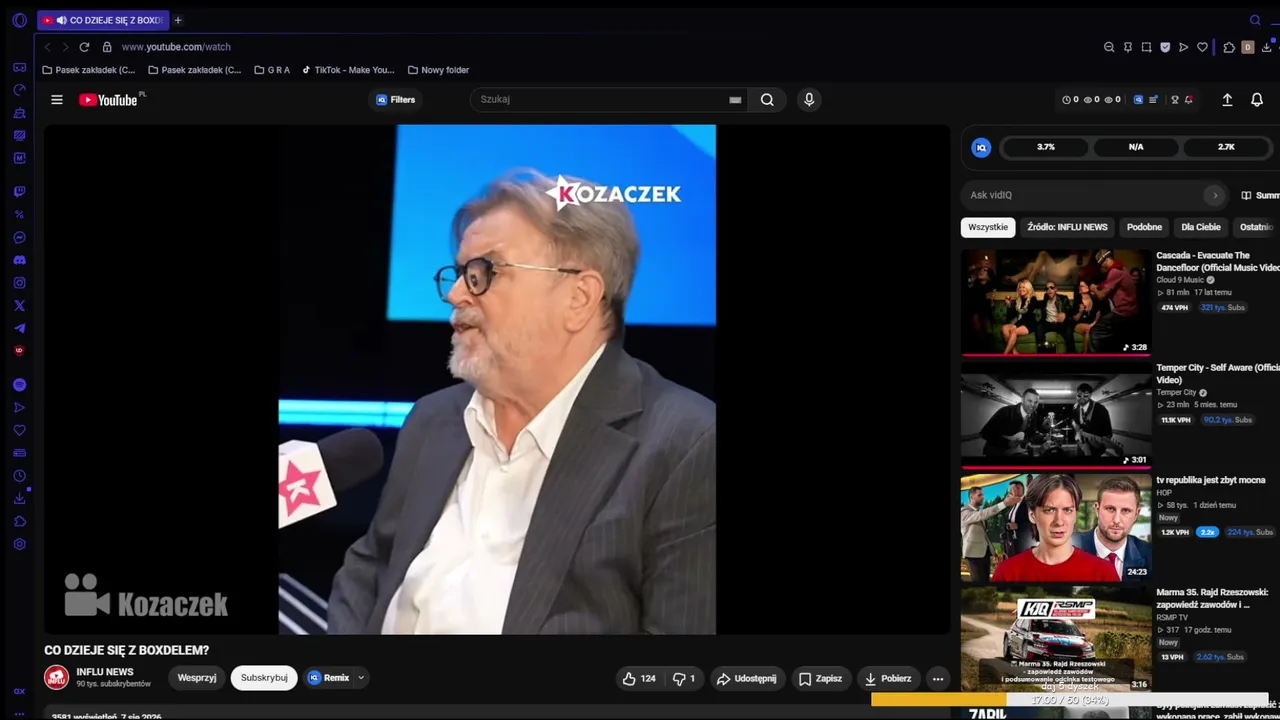Open the Remix button
The width and height of the screenshot is (1280, 720).
click(329, 678)
